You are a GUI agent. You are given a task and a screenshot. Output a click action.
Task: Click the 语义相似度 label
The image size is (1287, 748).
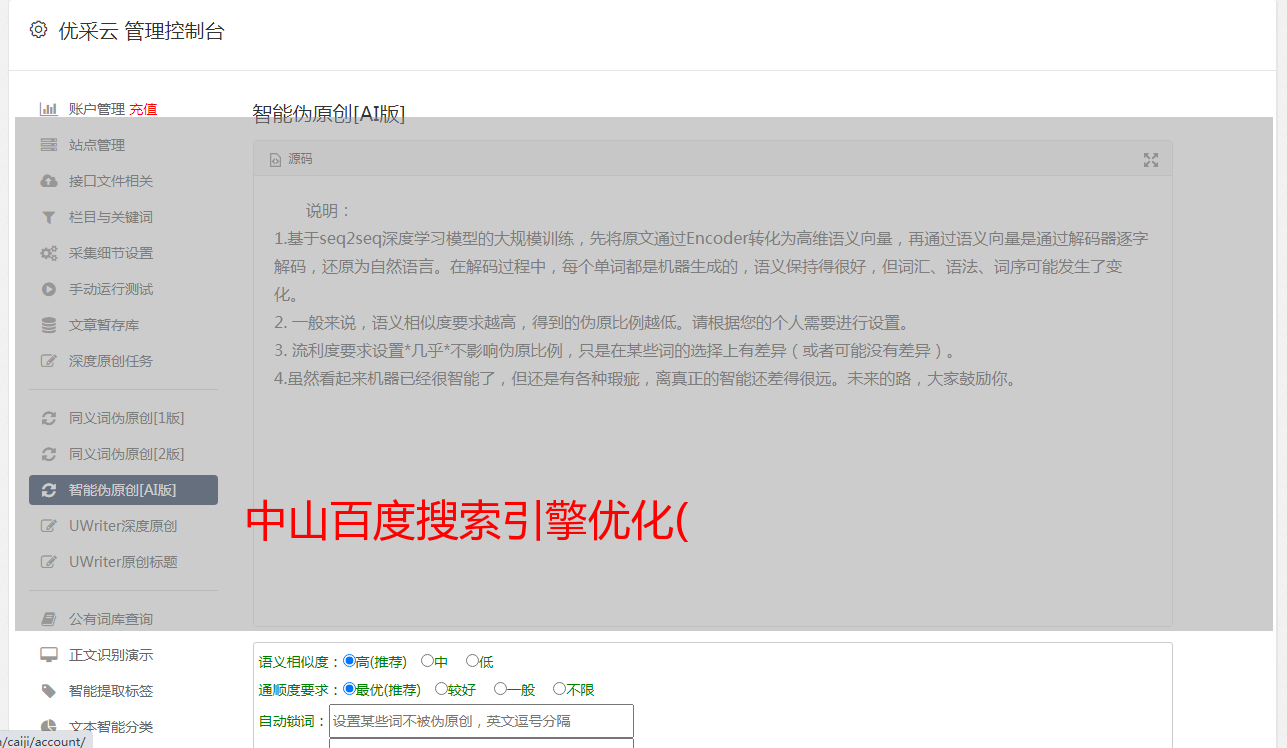pyautogui.click(x=300, y=662)
